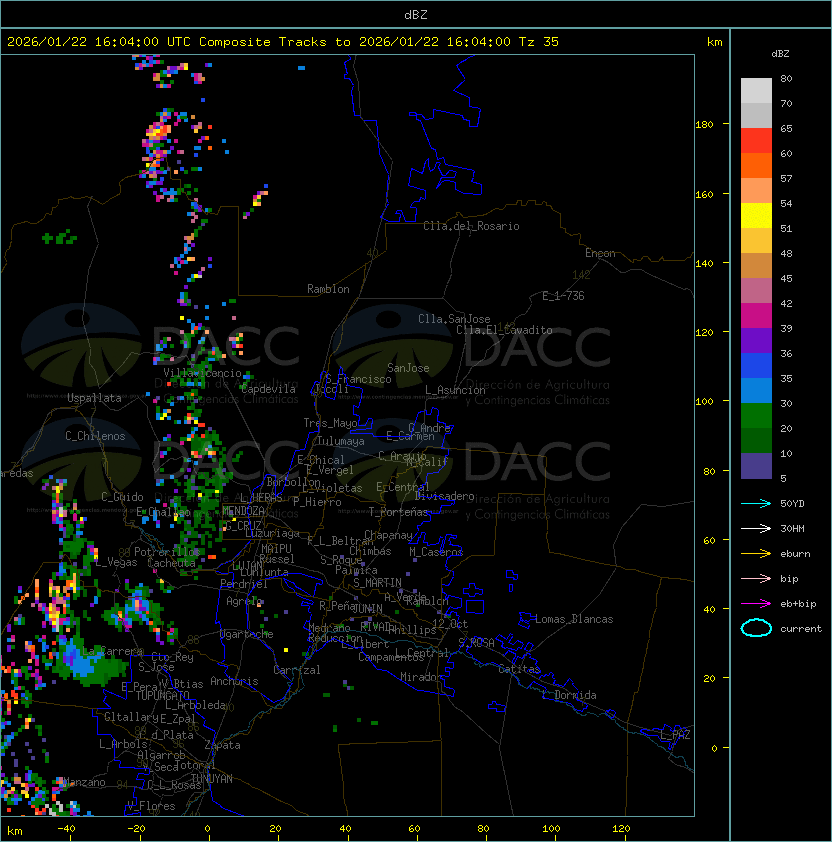832x842 pixels.
Task: Click the 'Zapata' map label
Action: click(x=222, y=745)
